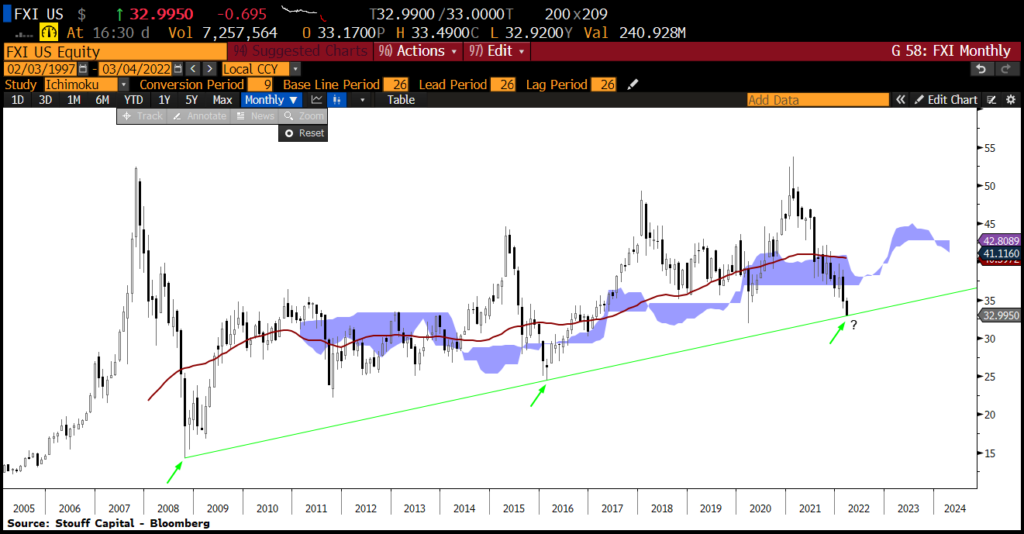Click the Local CCY currency field

pyautogui.click(x=255, y=69)
